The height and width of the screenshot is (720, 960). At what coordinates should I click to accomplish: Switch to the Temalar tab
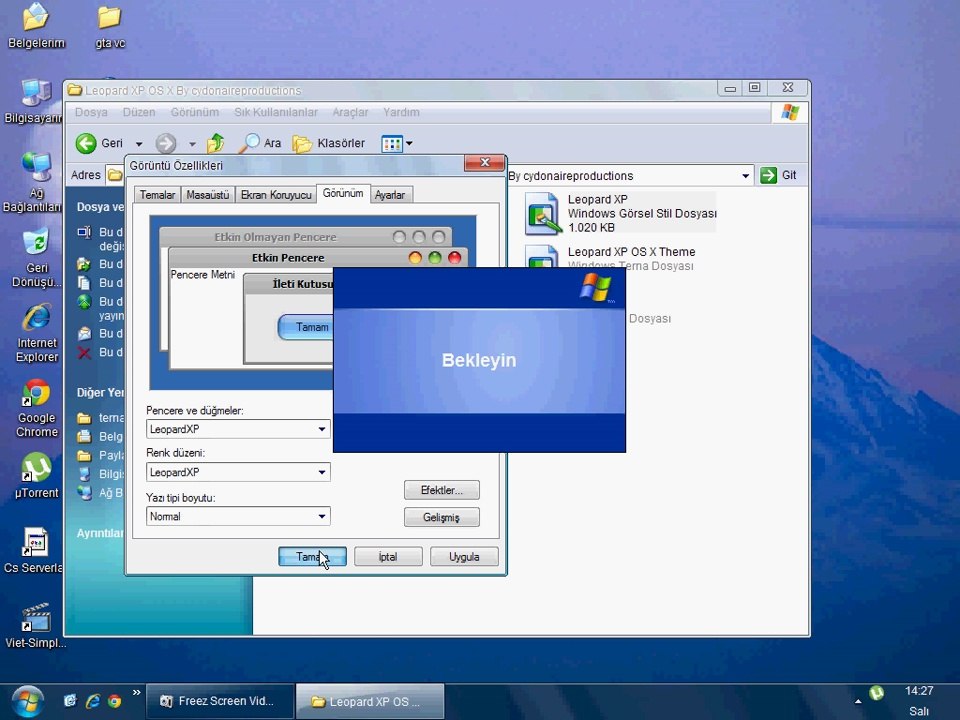[157, 195]
